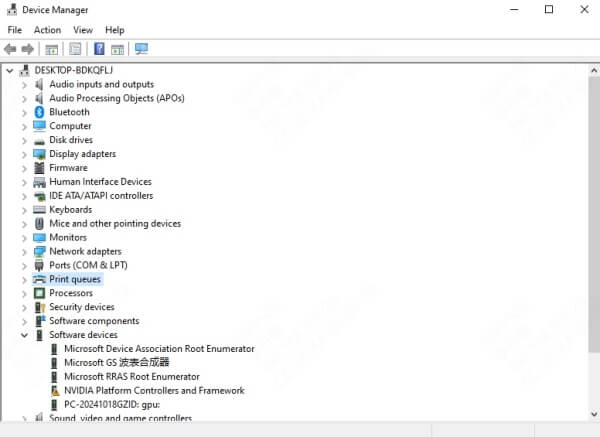
Task: Expand the Display adapters category
Action: tap(24, 154)
